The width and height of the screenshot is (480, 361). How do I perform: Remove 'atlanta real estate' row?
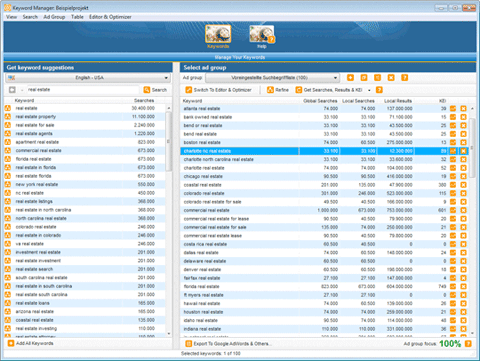click(x=463, y=108)
